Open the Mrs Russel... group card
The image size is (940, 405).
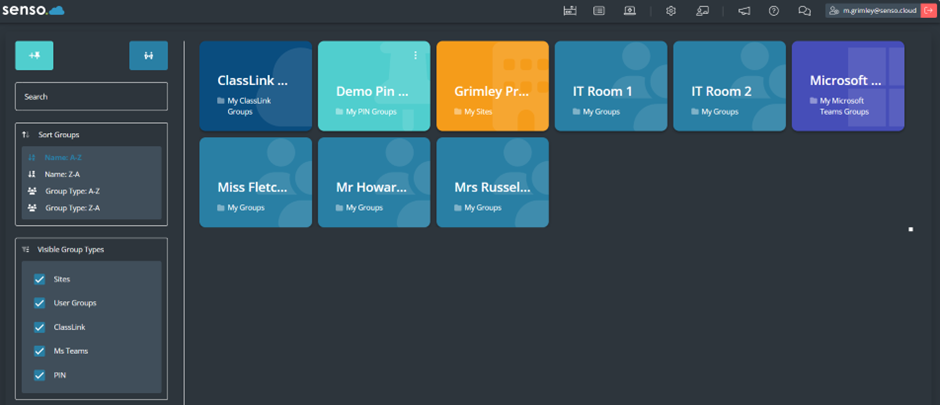[492, 182]
